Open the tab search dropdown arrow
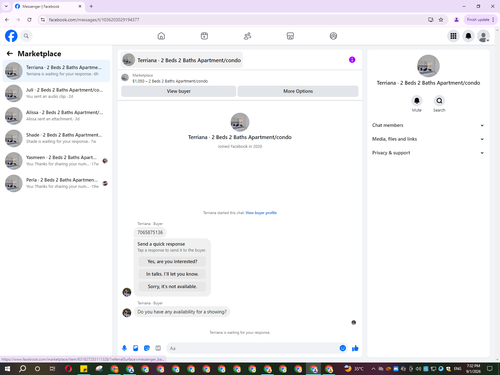 pos(6,6)
